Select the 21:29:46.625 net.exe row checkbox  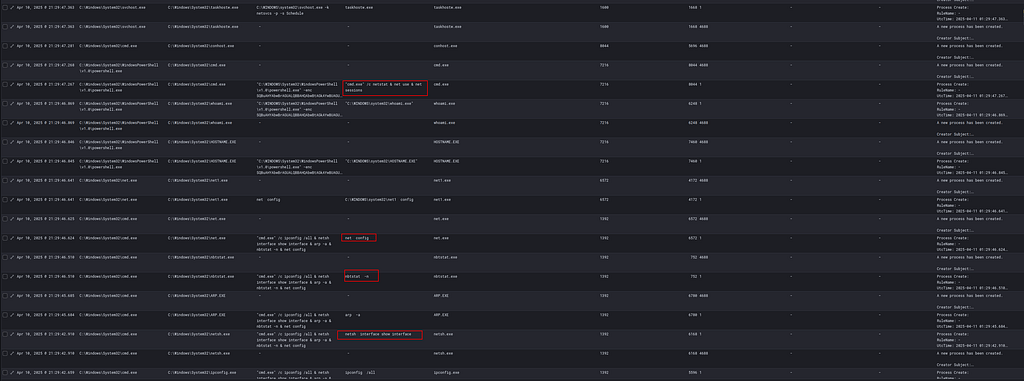tap(5, 218)
